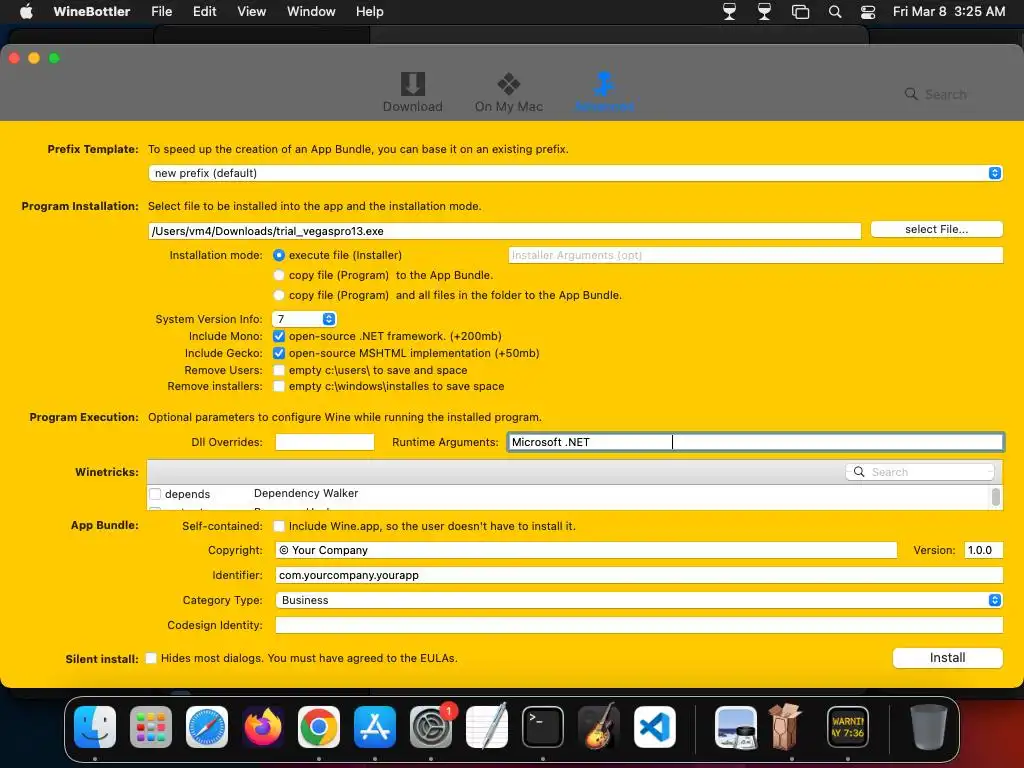Open Preview from the dock
The height and width of the screenshot is (768, 1024).
[736, 727]
